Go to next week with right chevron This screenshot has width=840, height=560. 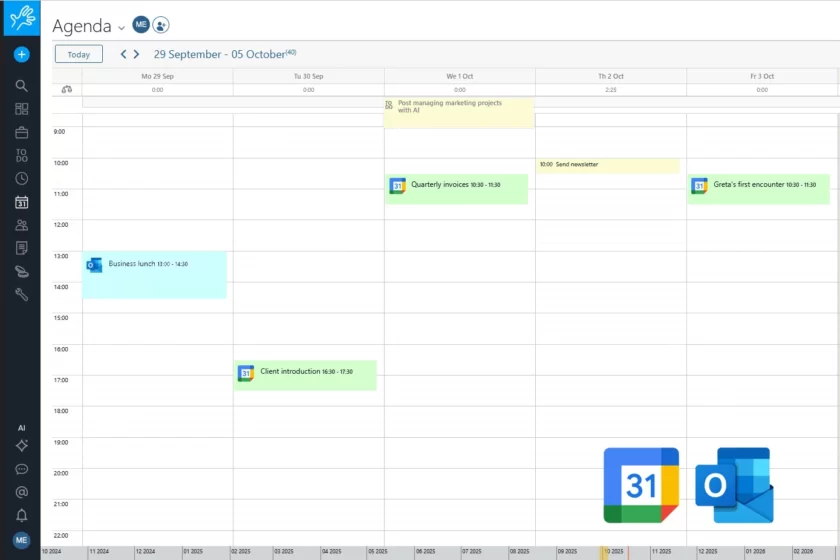click(137, 54)
